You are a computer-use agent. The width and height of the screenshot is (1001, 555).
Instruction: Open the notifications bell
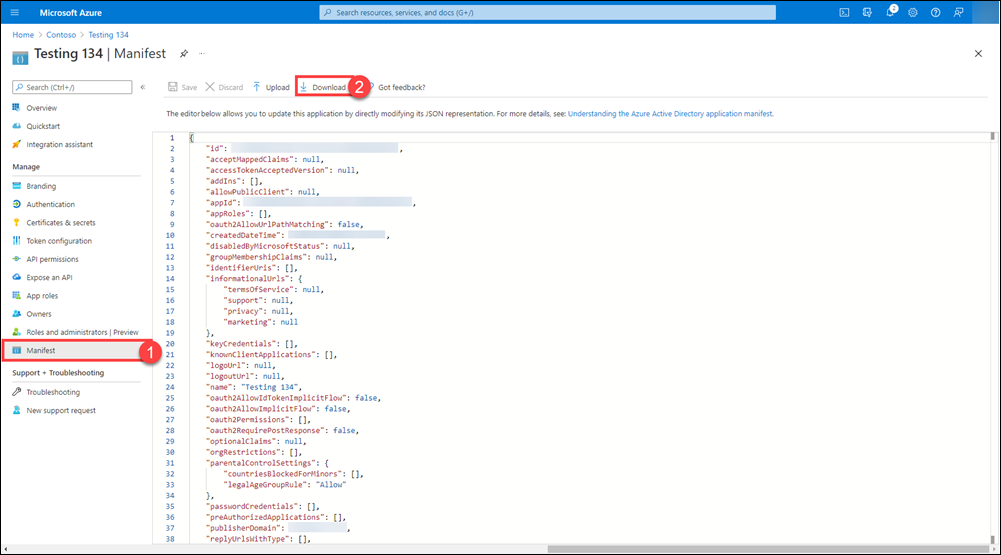point(888,12)
